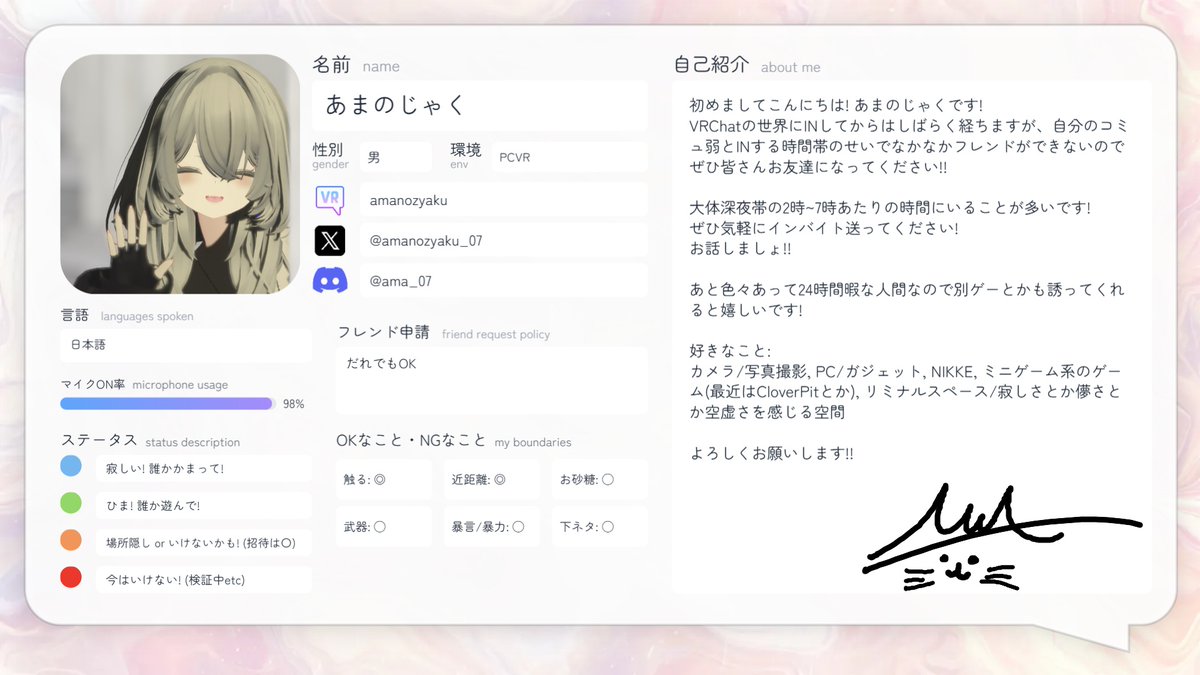This screenshot has height=675, width=1200.
Task: Click the VRChat ID field amanozyaku
Action: (503, 200)
